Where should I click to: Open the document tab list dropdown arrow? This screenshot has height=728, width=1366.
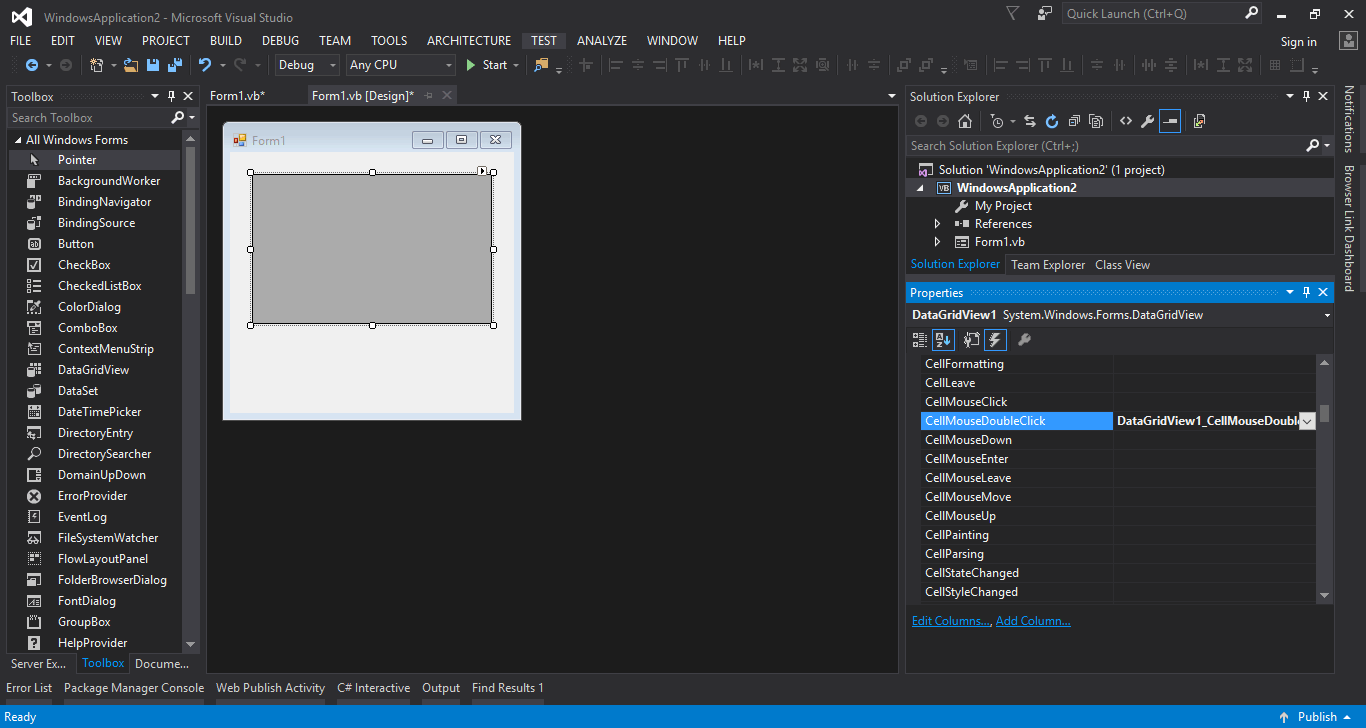click(x=892, y=96)
